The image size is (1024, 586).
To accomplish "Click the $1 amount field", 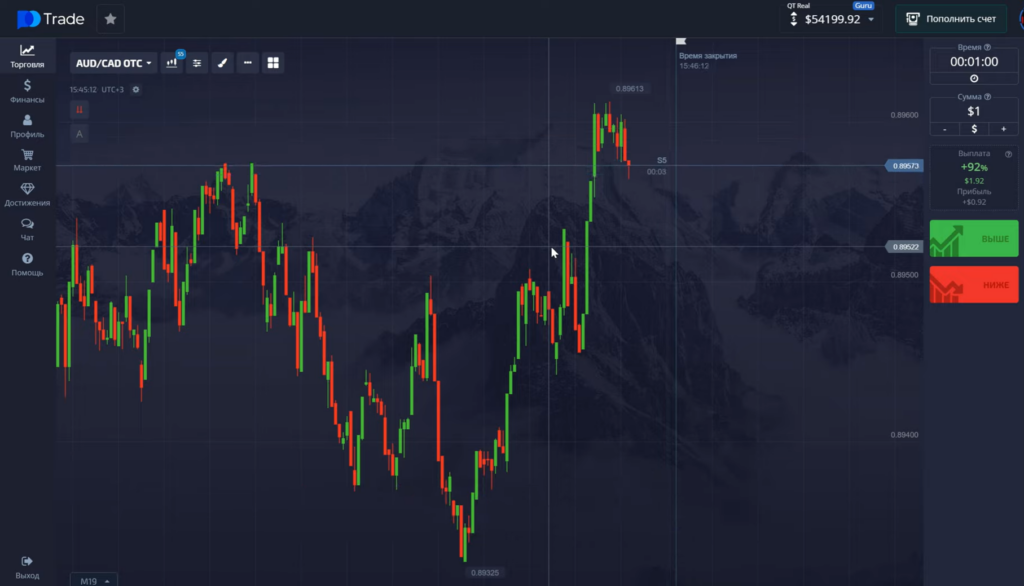I will click(x=974, y=112).
